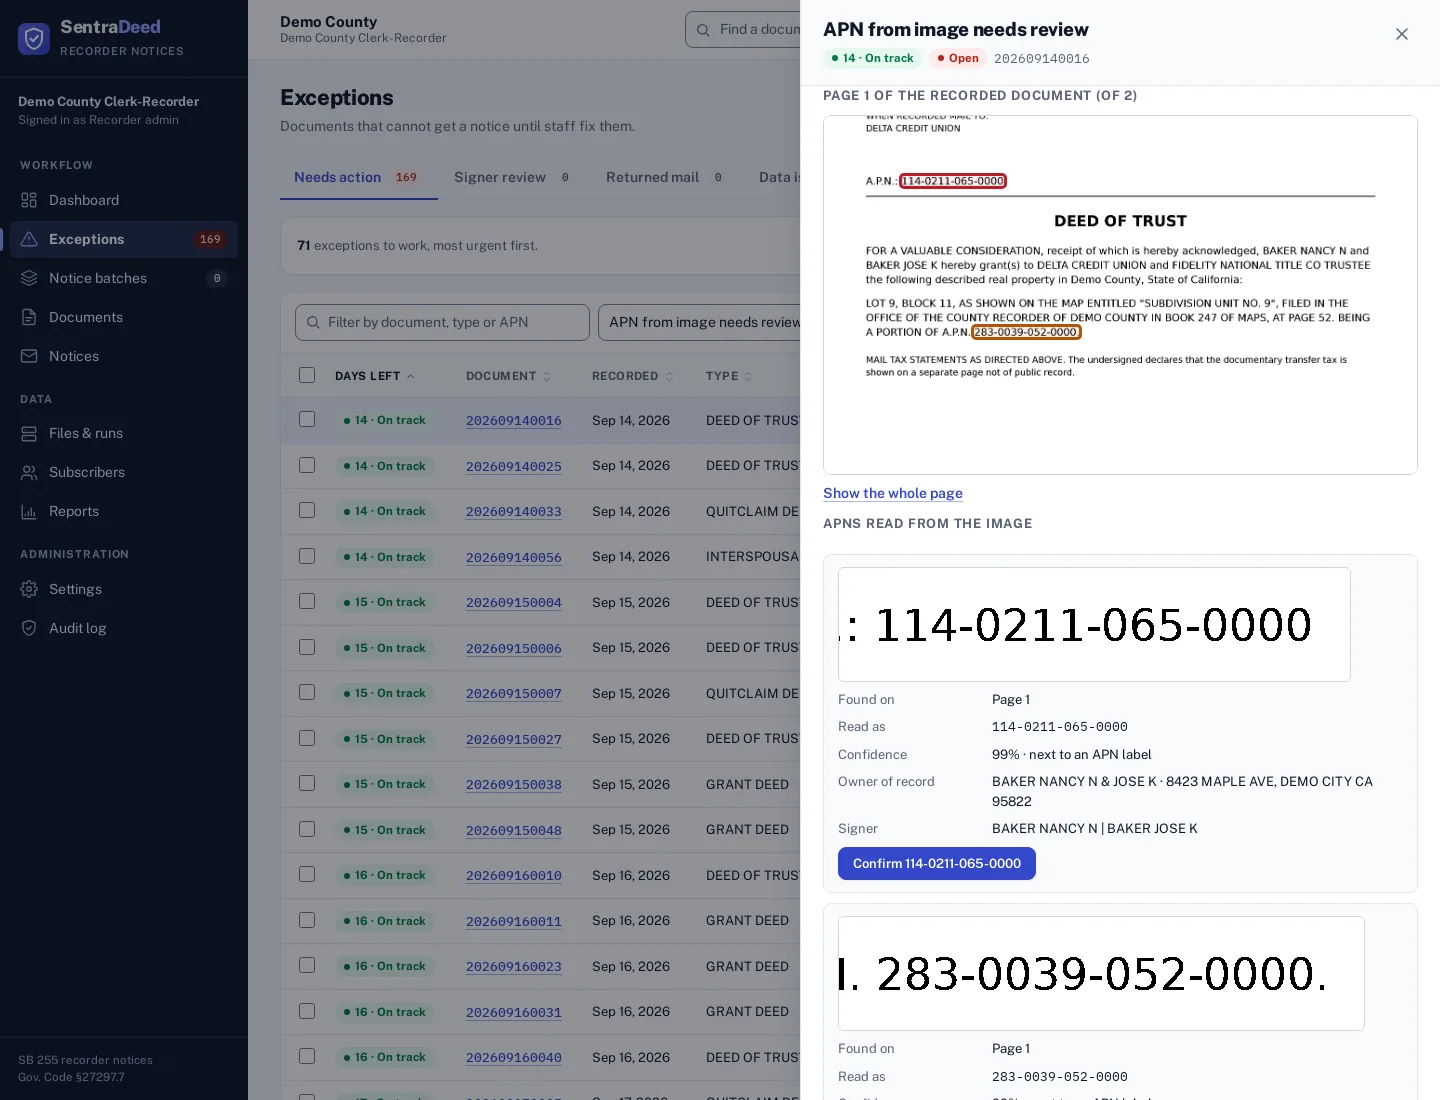Select checkbox for document 202609150004

pos(307,601)
